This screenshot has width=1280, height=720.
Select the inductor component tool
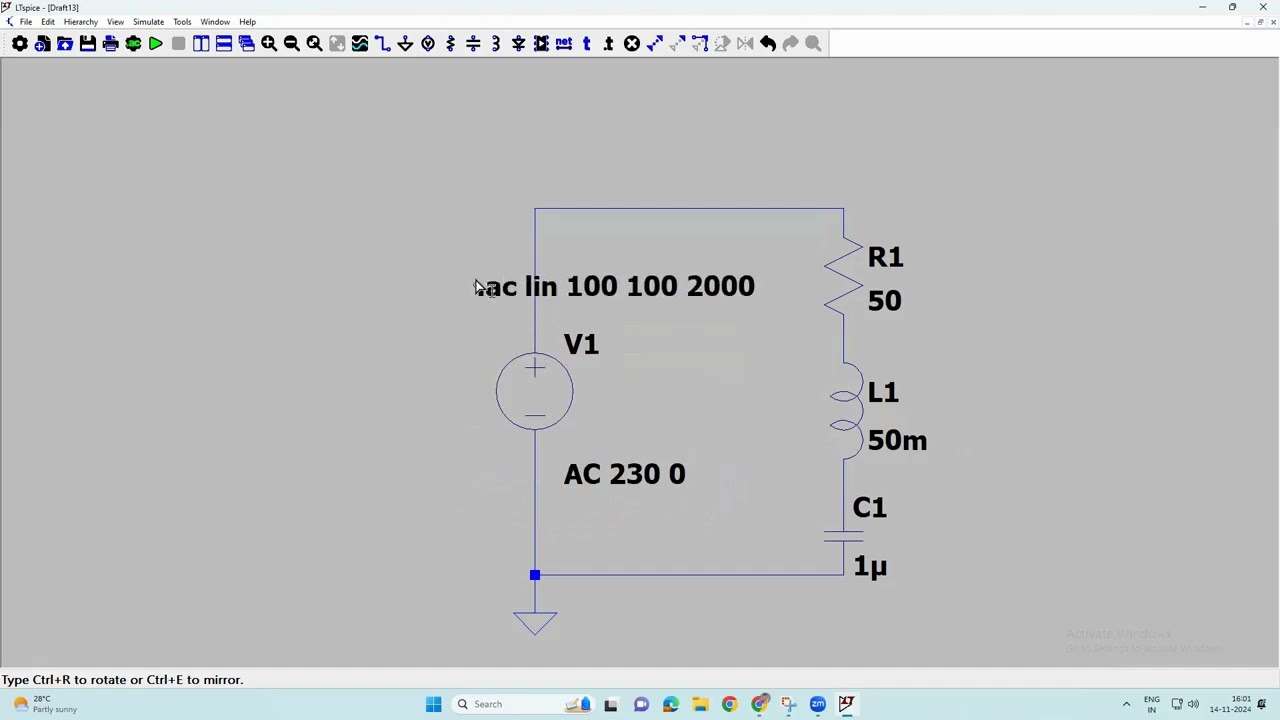coord(496,44)
